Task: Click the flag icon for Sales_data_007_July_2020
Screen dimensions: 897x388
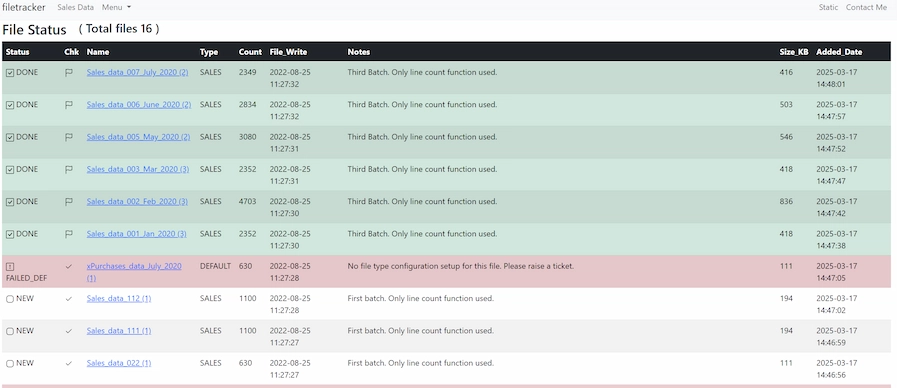Action: [69, 73]
